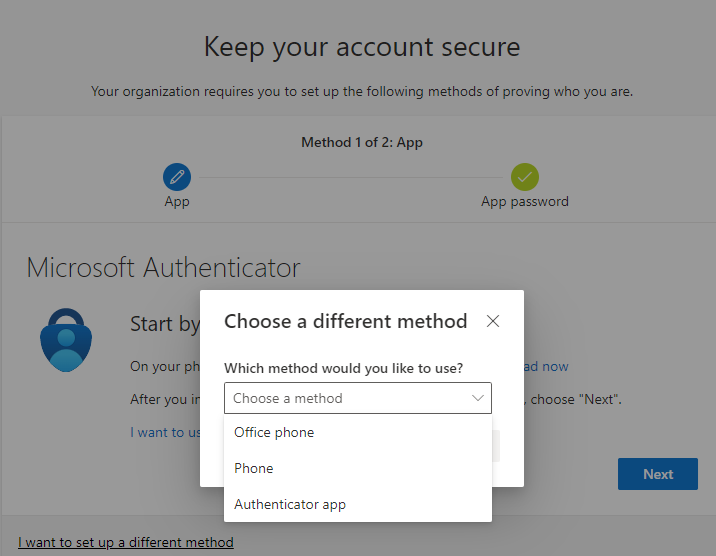Image resolution: width=716 pixels, height=556 pixels.
Task: Select Office phone from the method list
Action: (274, 433)
